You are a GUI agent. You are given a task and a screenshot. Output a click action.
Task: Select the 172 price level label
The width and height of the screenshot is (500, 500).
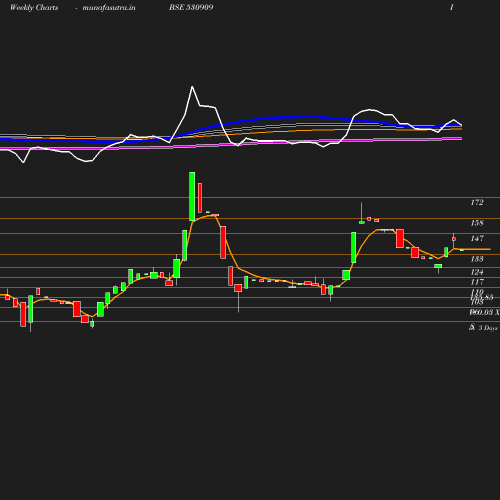(477, 202)
